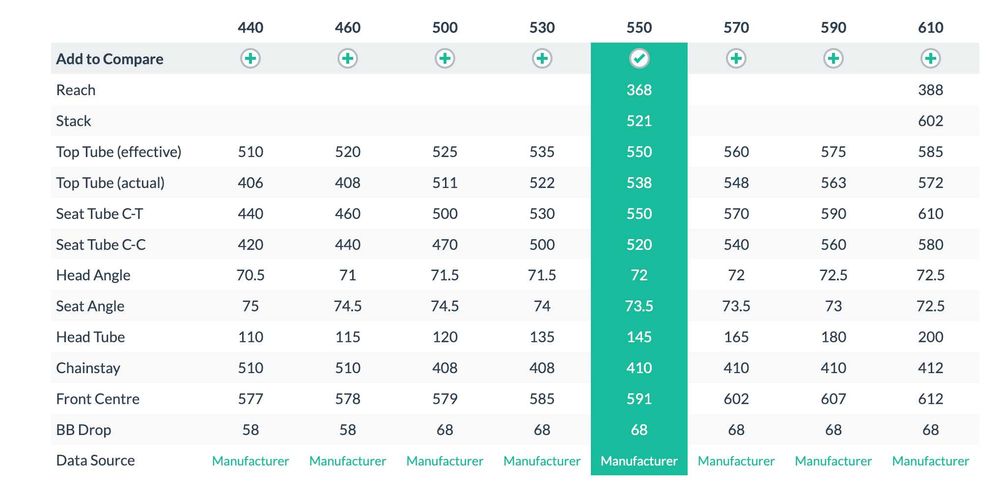Open the Manufacturer source for size 570

736,461
